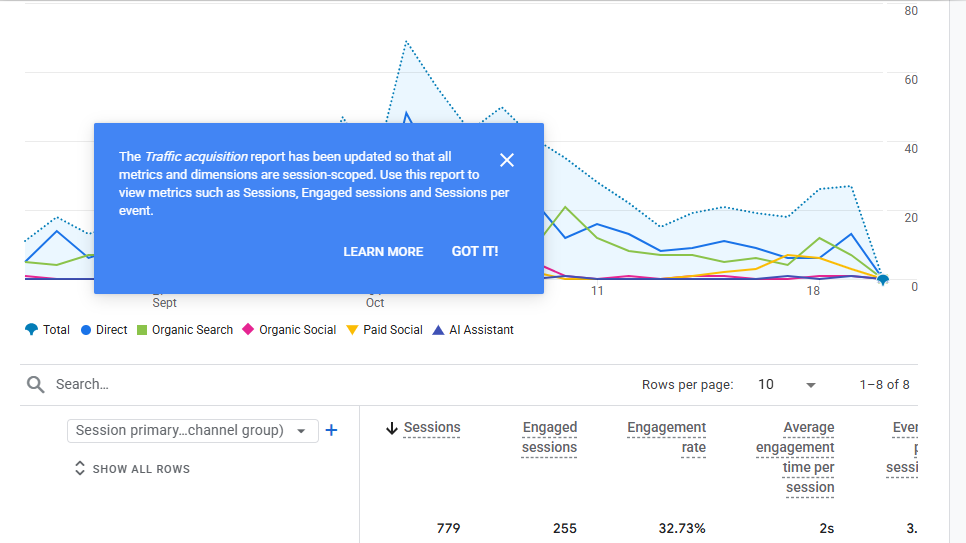The height and width of the screenshot is (543, 966).
Task: Toggle the Organic Search legend item
Action: point(185,330)
